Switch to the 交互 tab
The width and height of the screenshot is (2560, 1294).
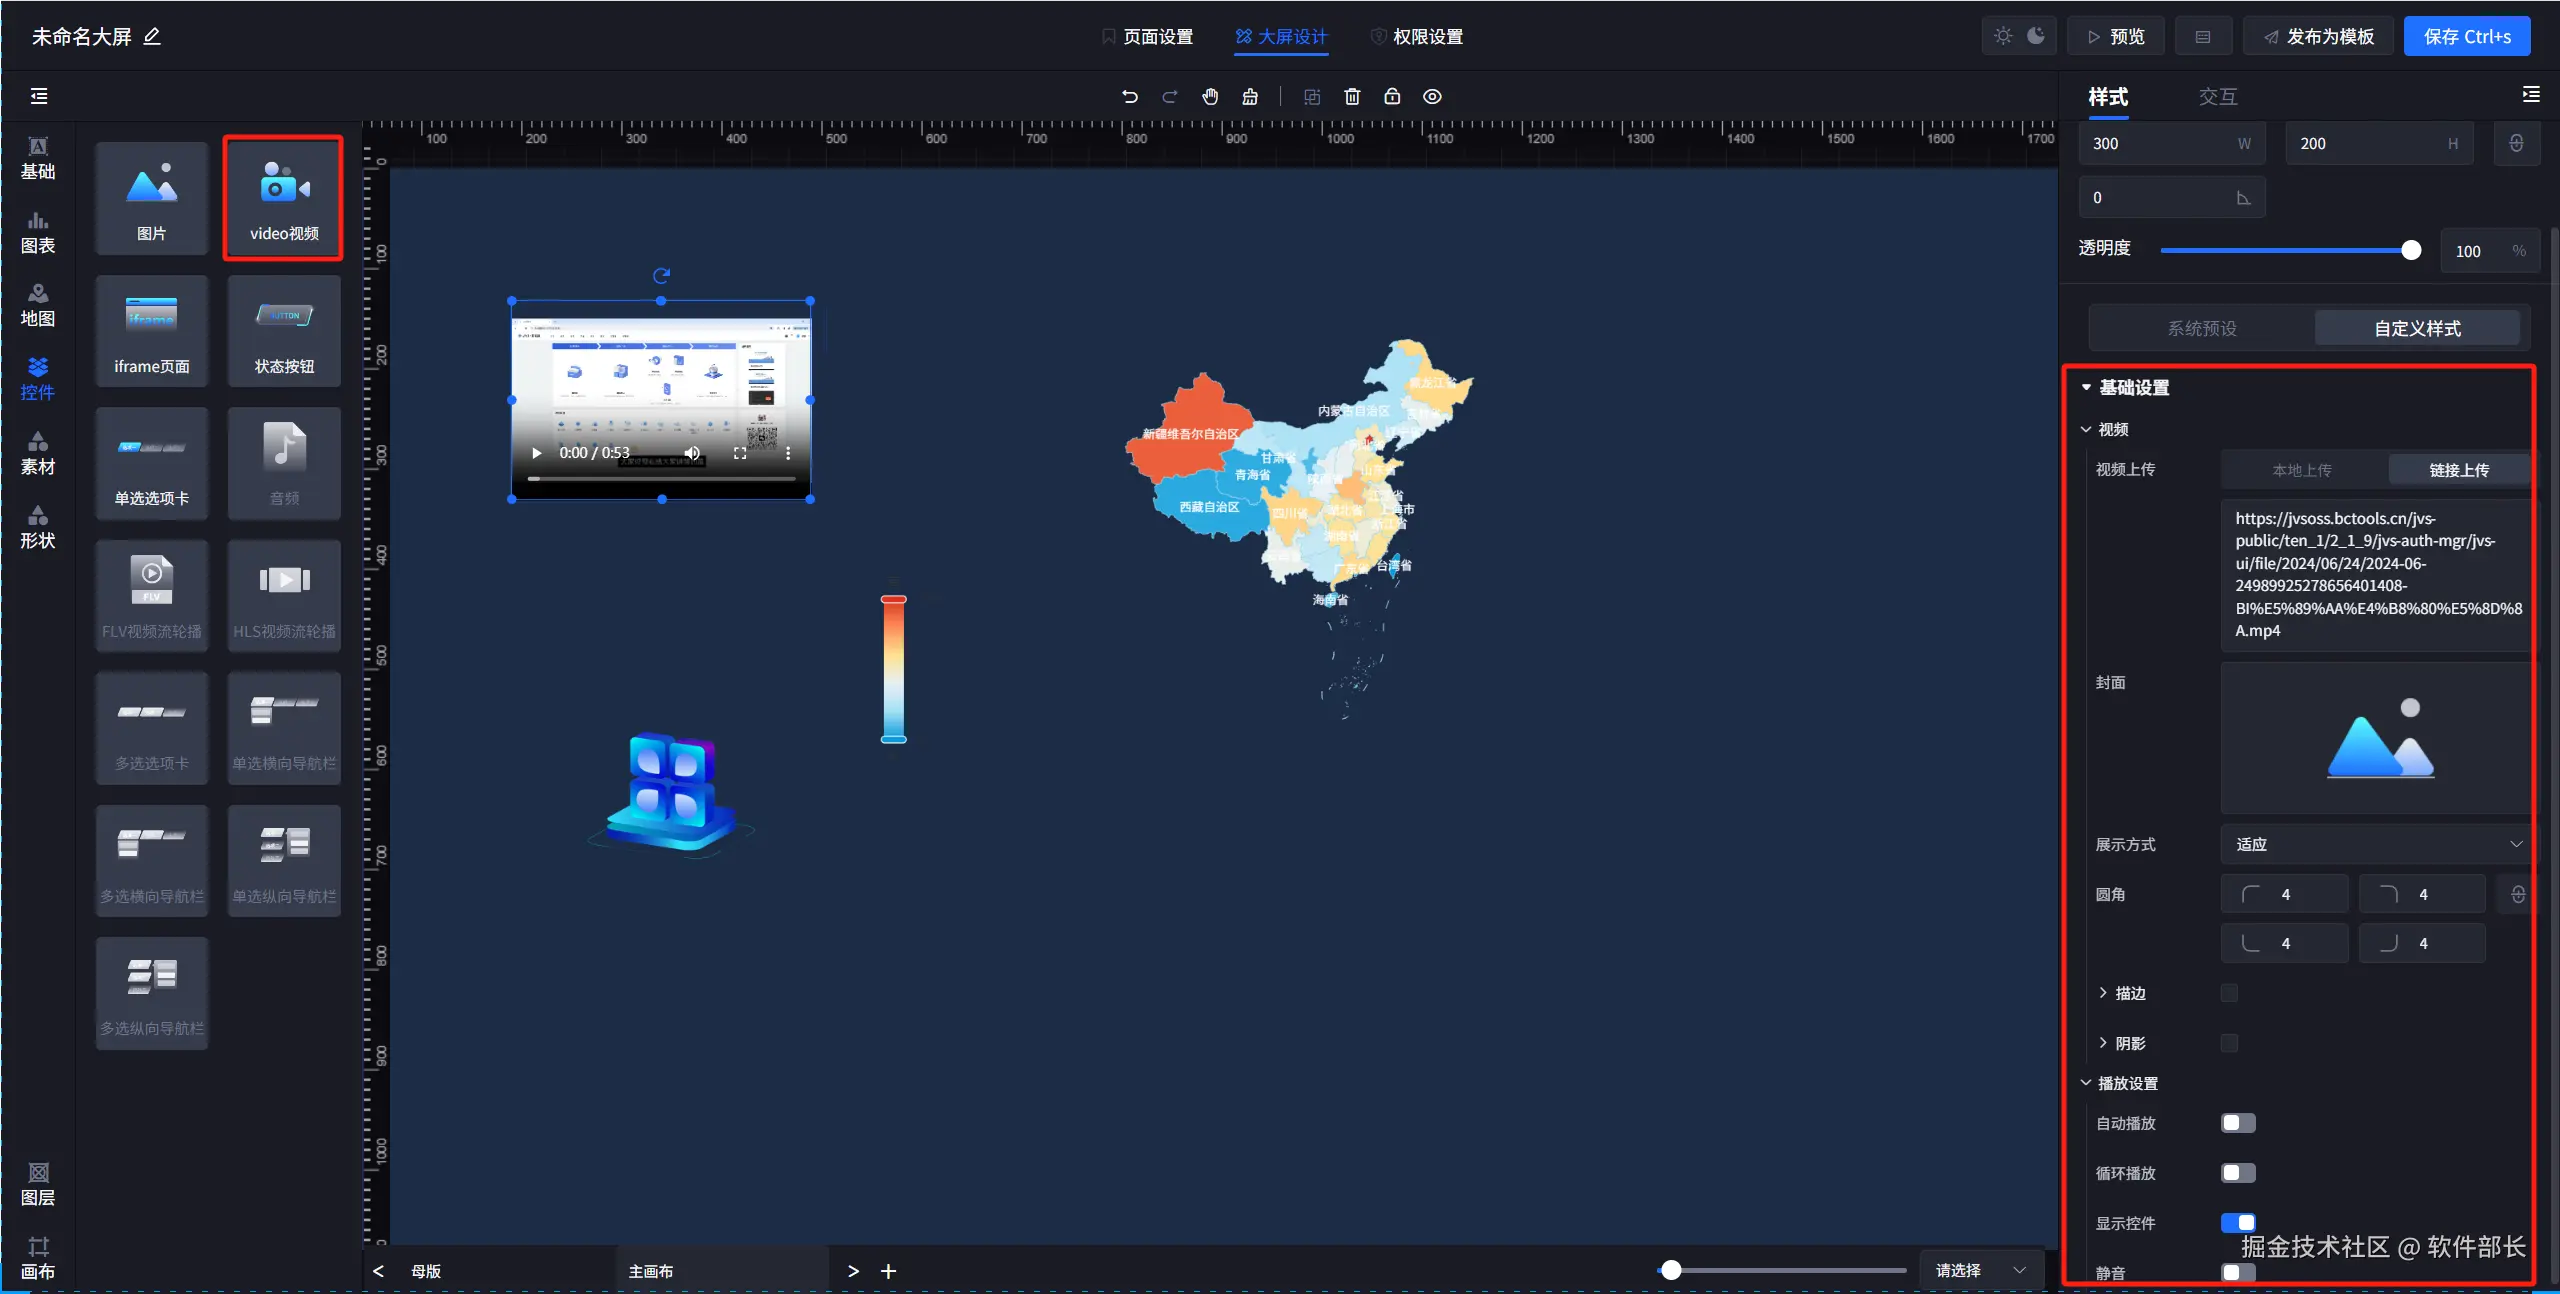click(x=2217, y=97)
